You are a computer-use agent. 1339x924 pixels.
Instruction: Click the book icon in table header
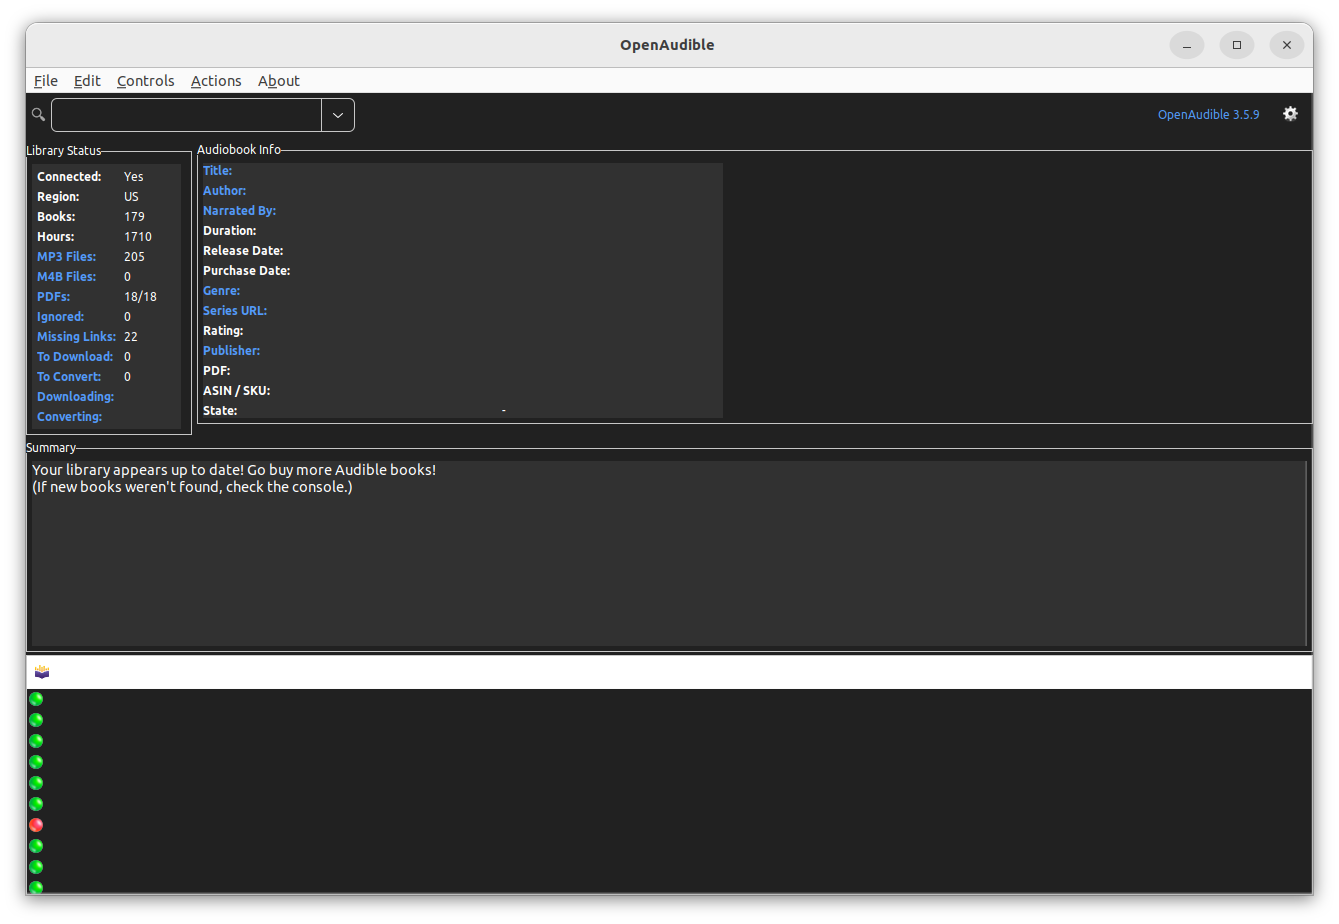pyautogui.click(x=42, y=672)
